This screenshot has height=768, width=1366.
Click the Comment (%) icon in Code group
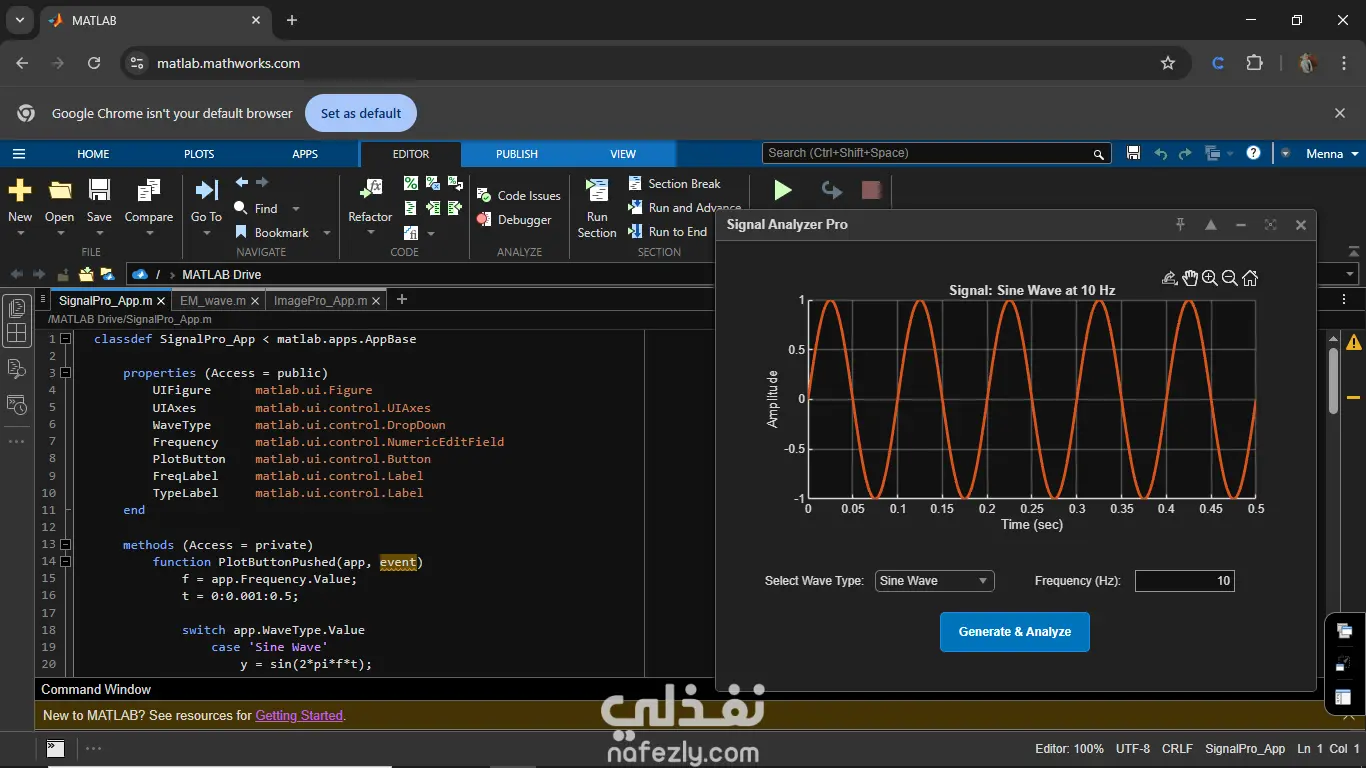click(411, 183)
